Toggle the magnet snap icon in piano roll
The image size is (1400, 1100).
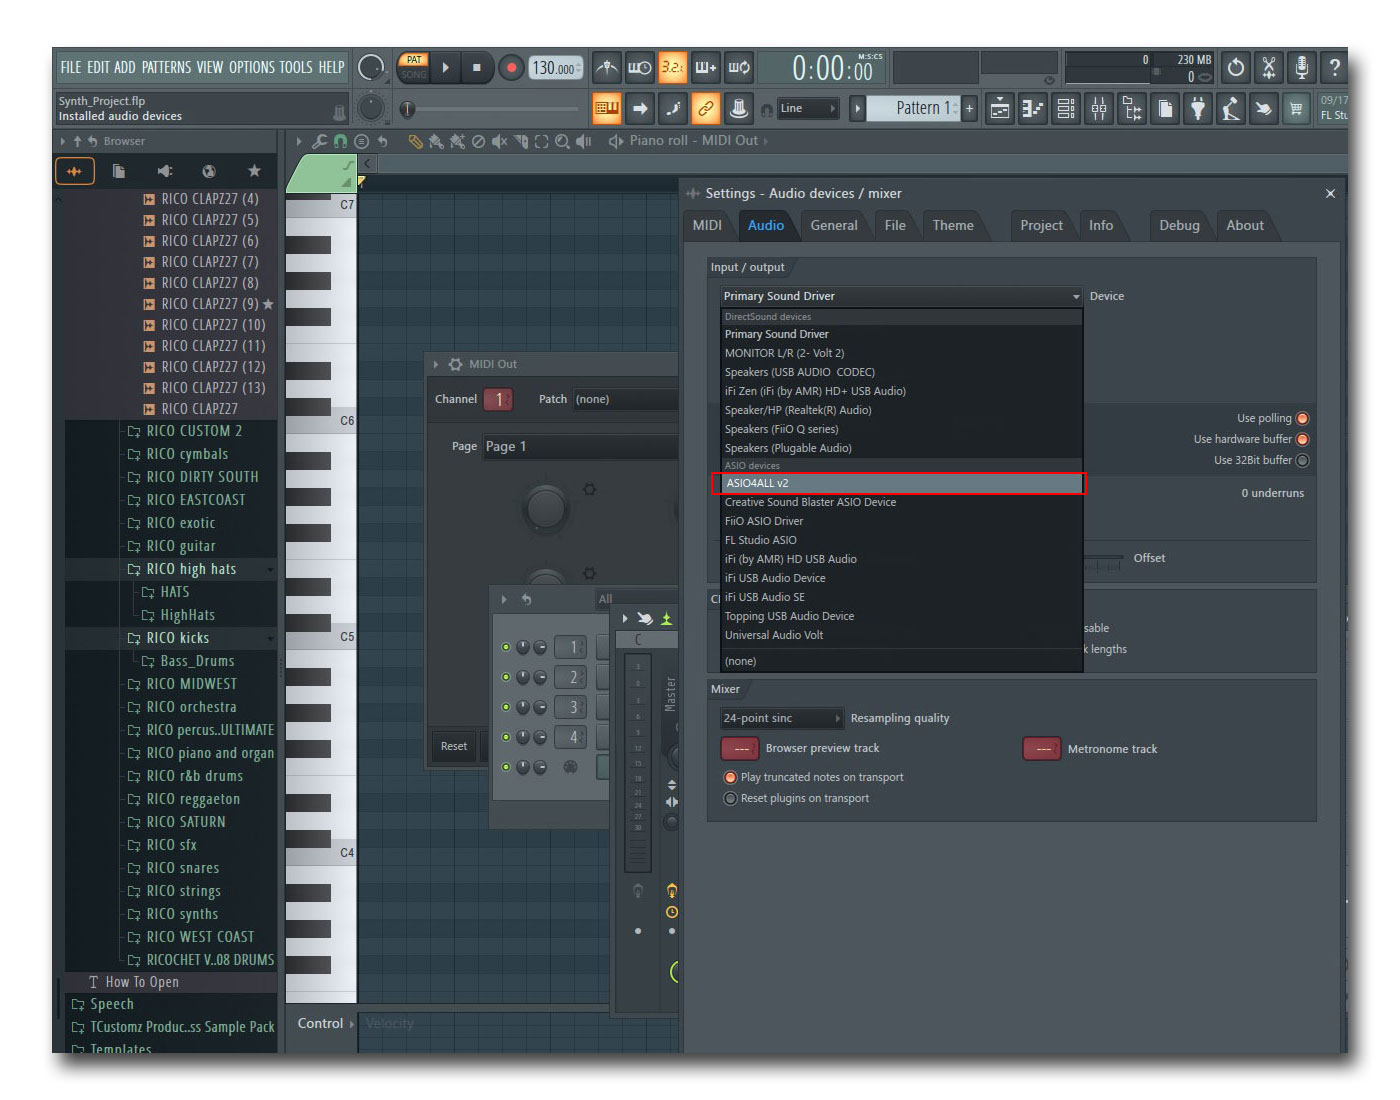click(x=341, y=141)
